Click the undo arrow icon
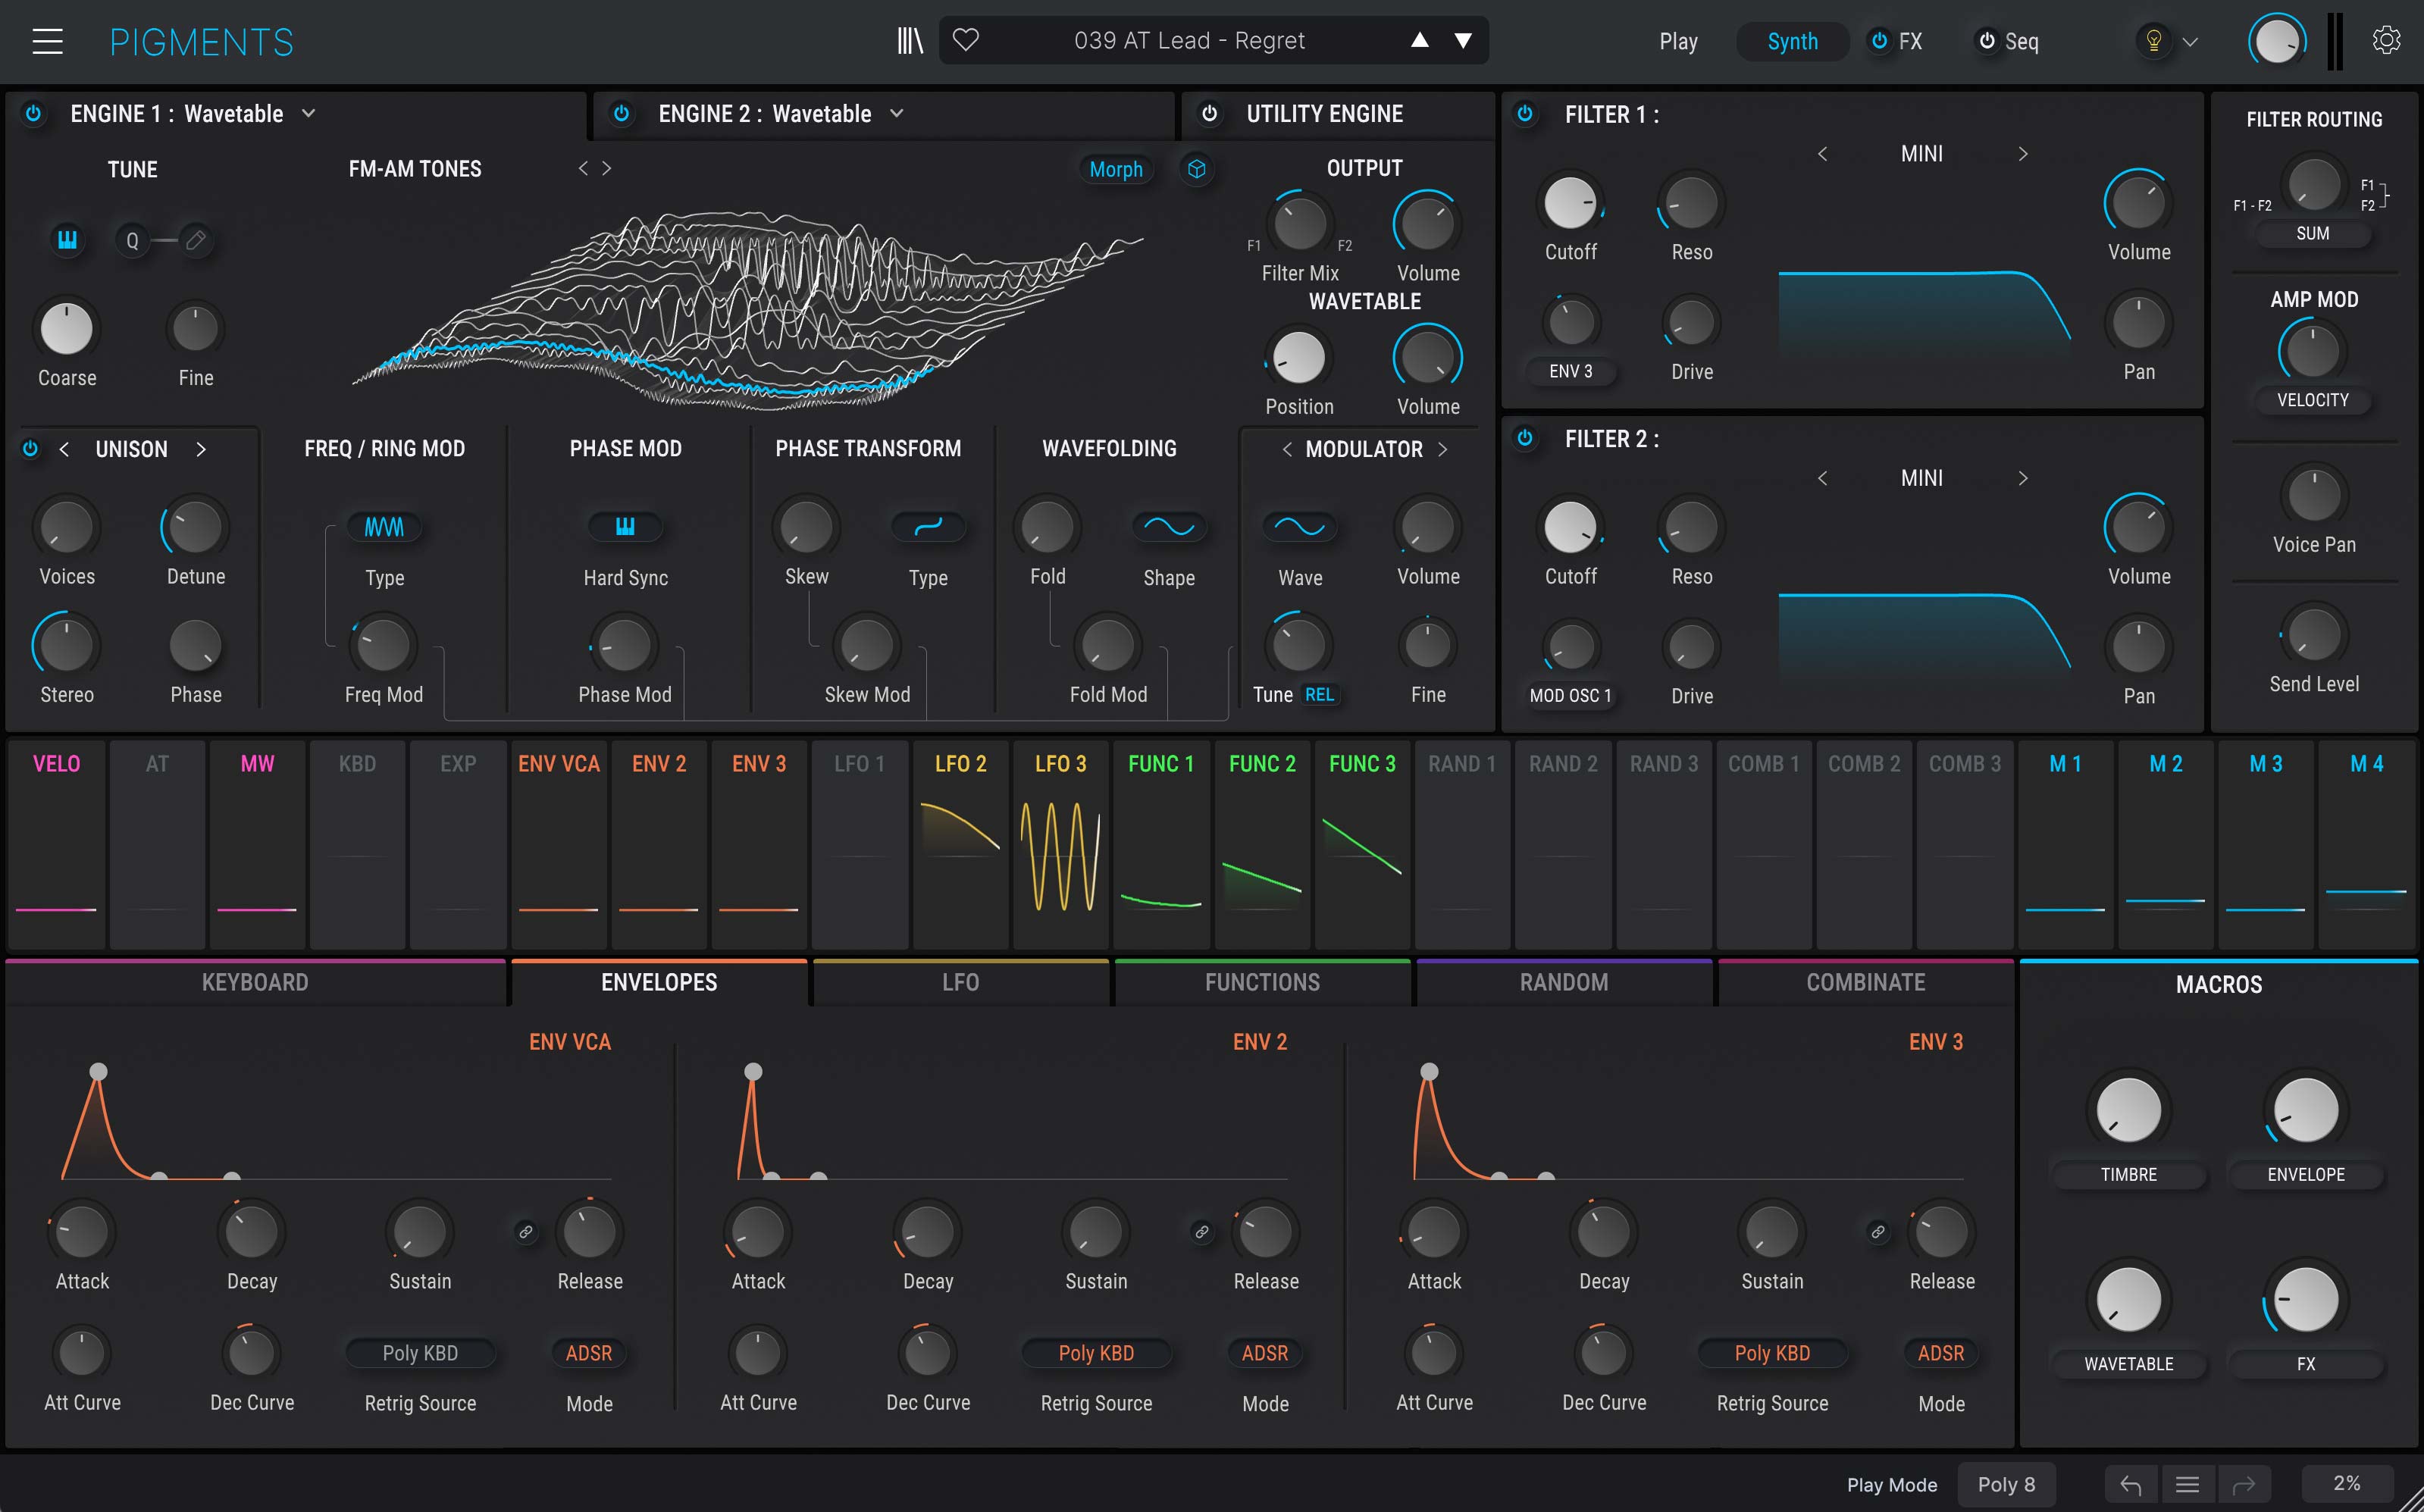The height and width of the screenshot is (1512, 2424). click(x=2130, y=1485)
